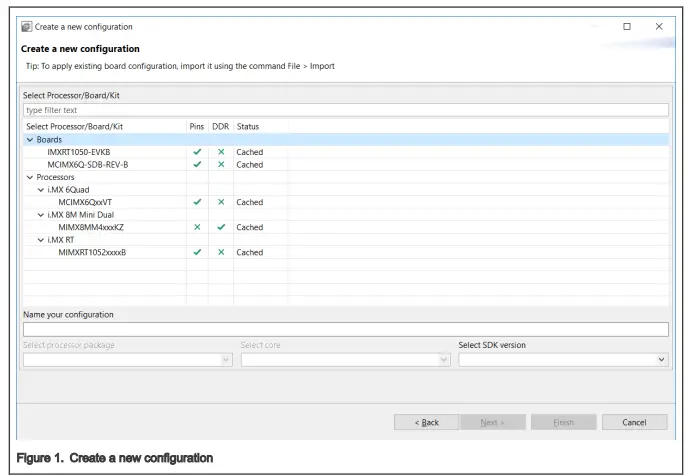Collapse the i.MX 6Quad node

pos(41,190)
